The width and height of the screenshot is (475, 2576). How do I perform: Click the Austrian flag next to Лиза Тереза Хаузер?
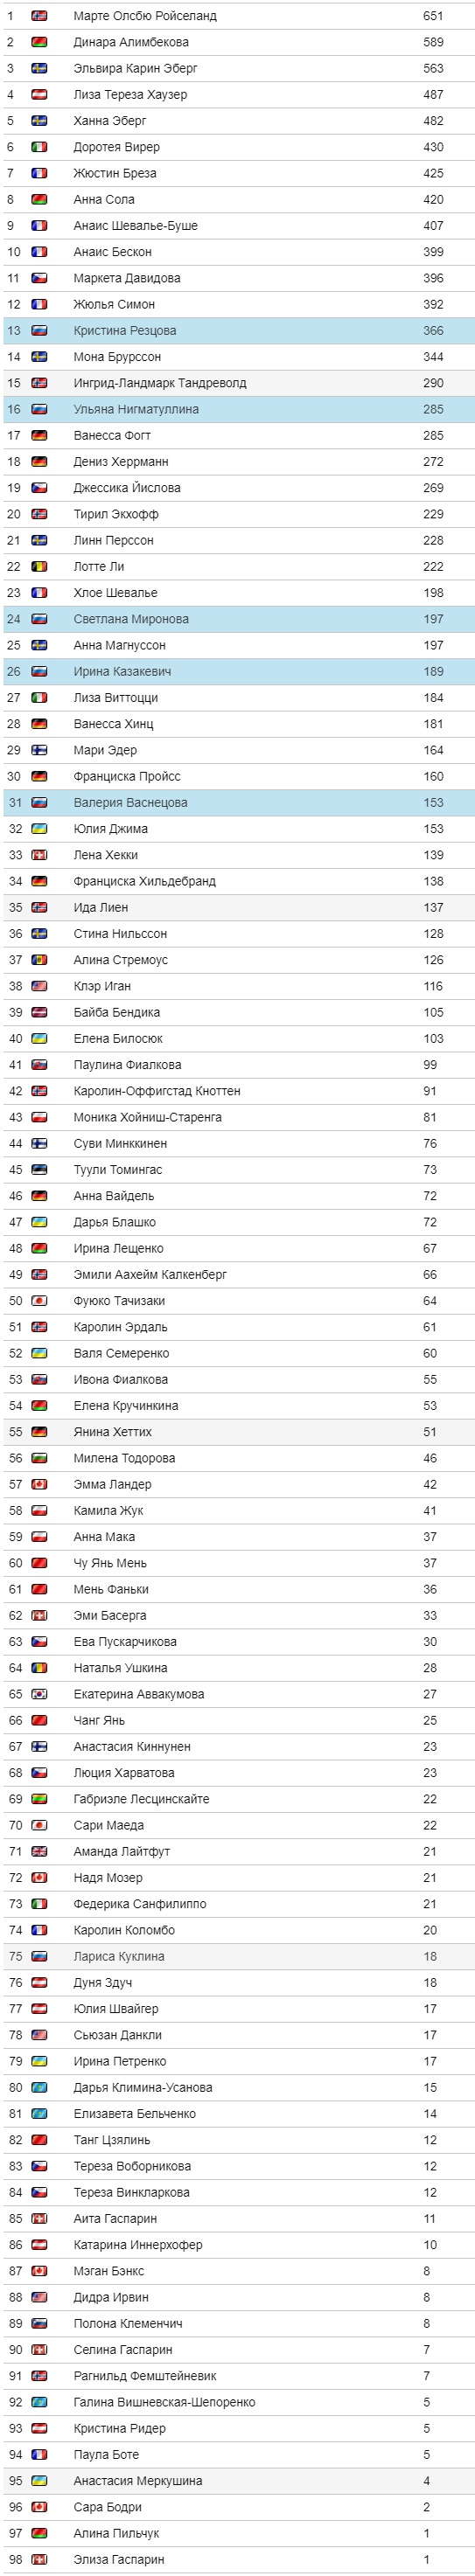coord(39,95)
